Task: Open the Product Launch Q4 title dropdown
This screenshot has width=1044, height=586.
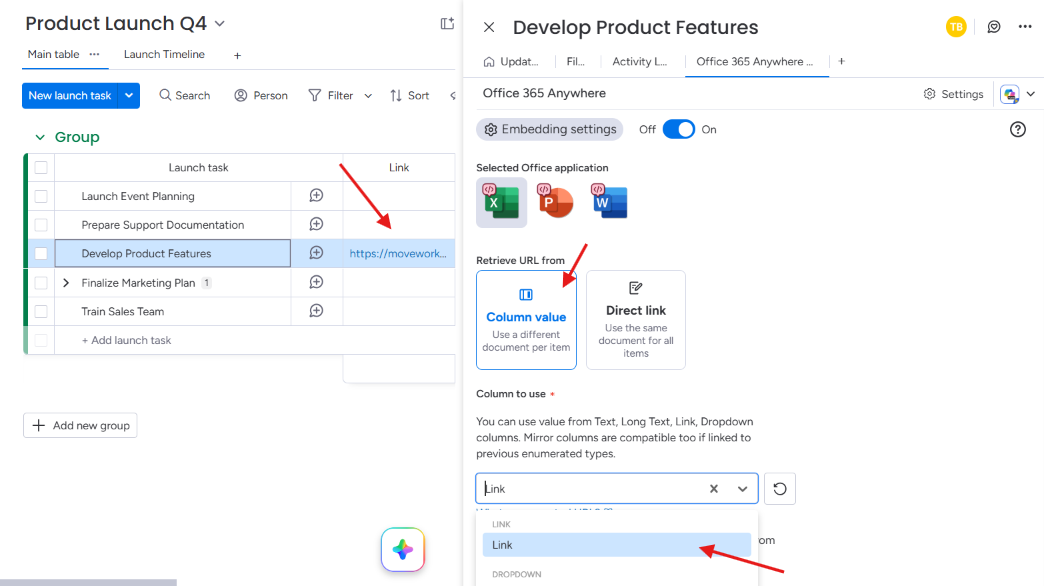Action: click(x=220, y=24)
